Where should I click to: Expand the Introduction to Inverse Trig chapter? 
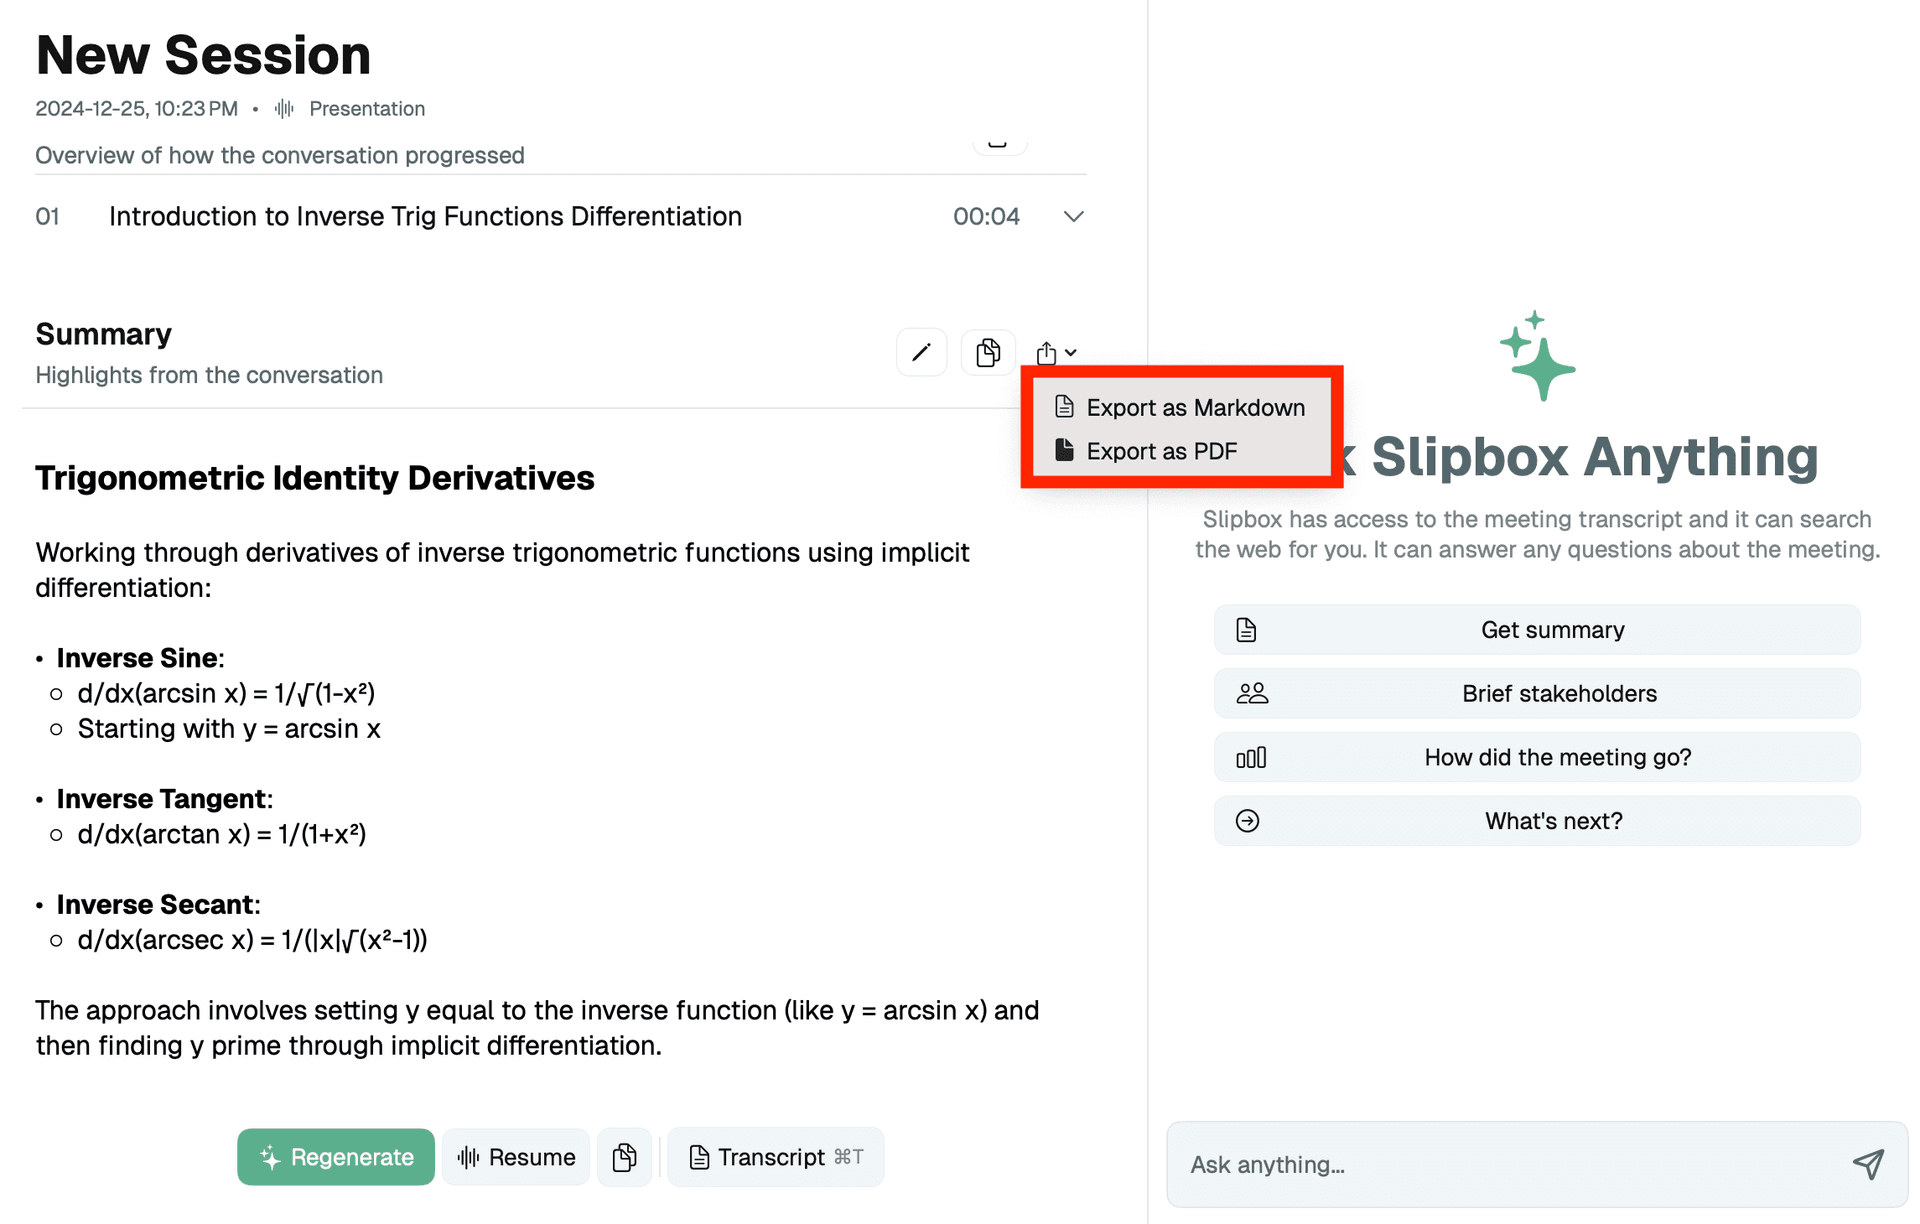[x=1073, y=217]
